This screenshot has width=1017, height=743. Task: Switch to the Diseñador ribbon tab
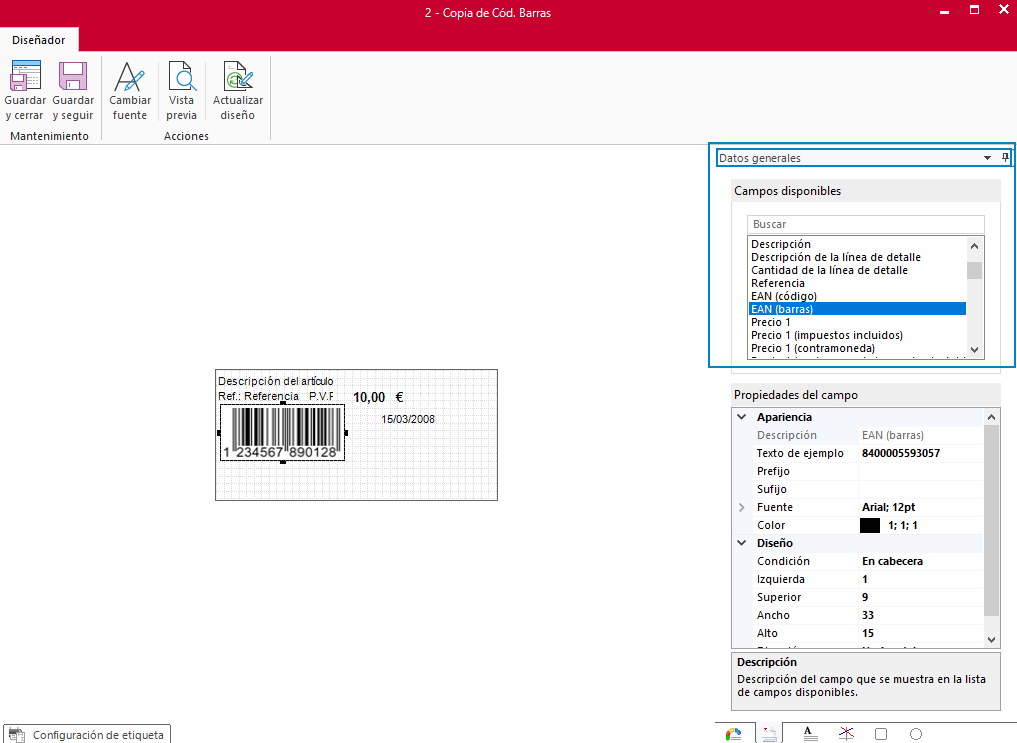coord(39,40)
